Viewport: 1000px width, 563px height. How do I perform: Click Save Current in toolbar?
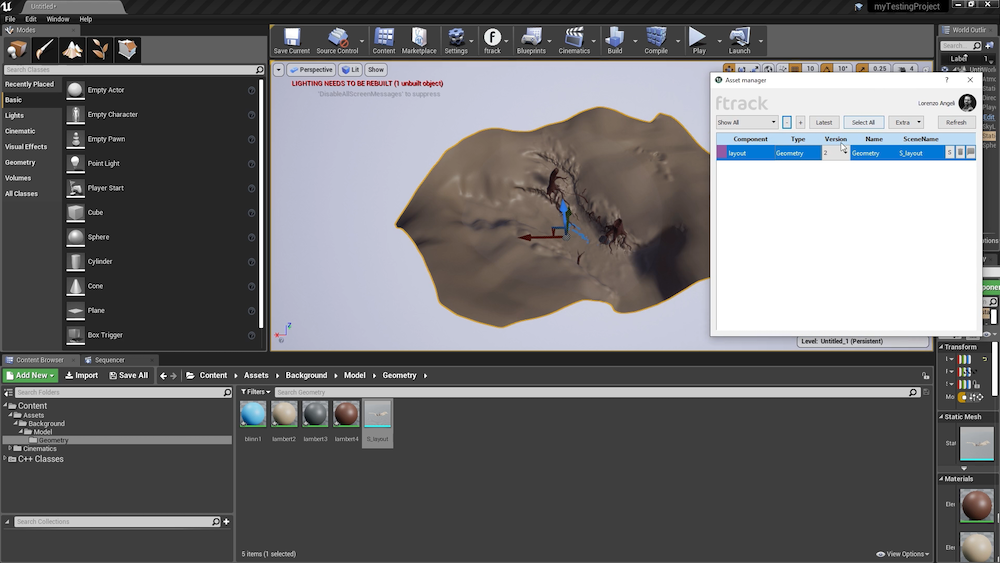[291, 41]
